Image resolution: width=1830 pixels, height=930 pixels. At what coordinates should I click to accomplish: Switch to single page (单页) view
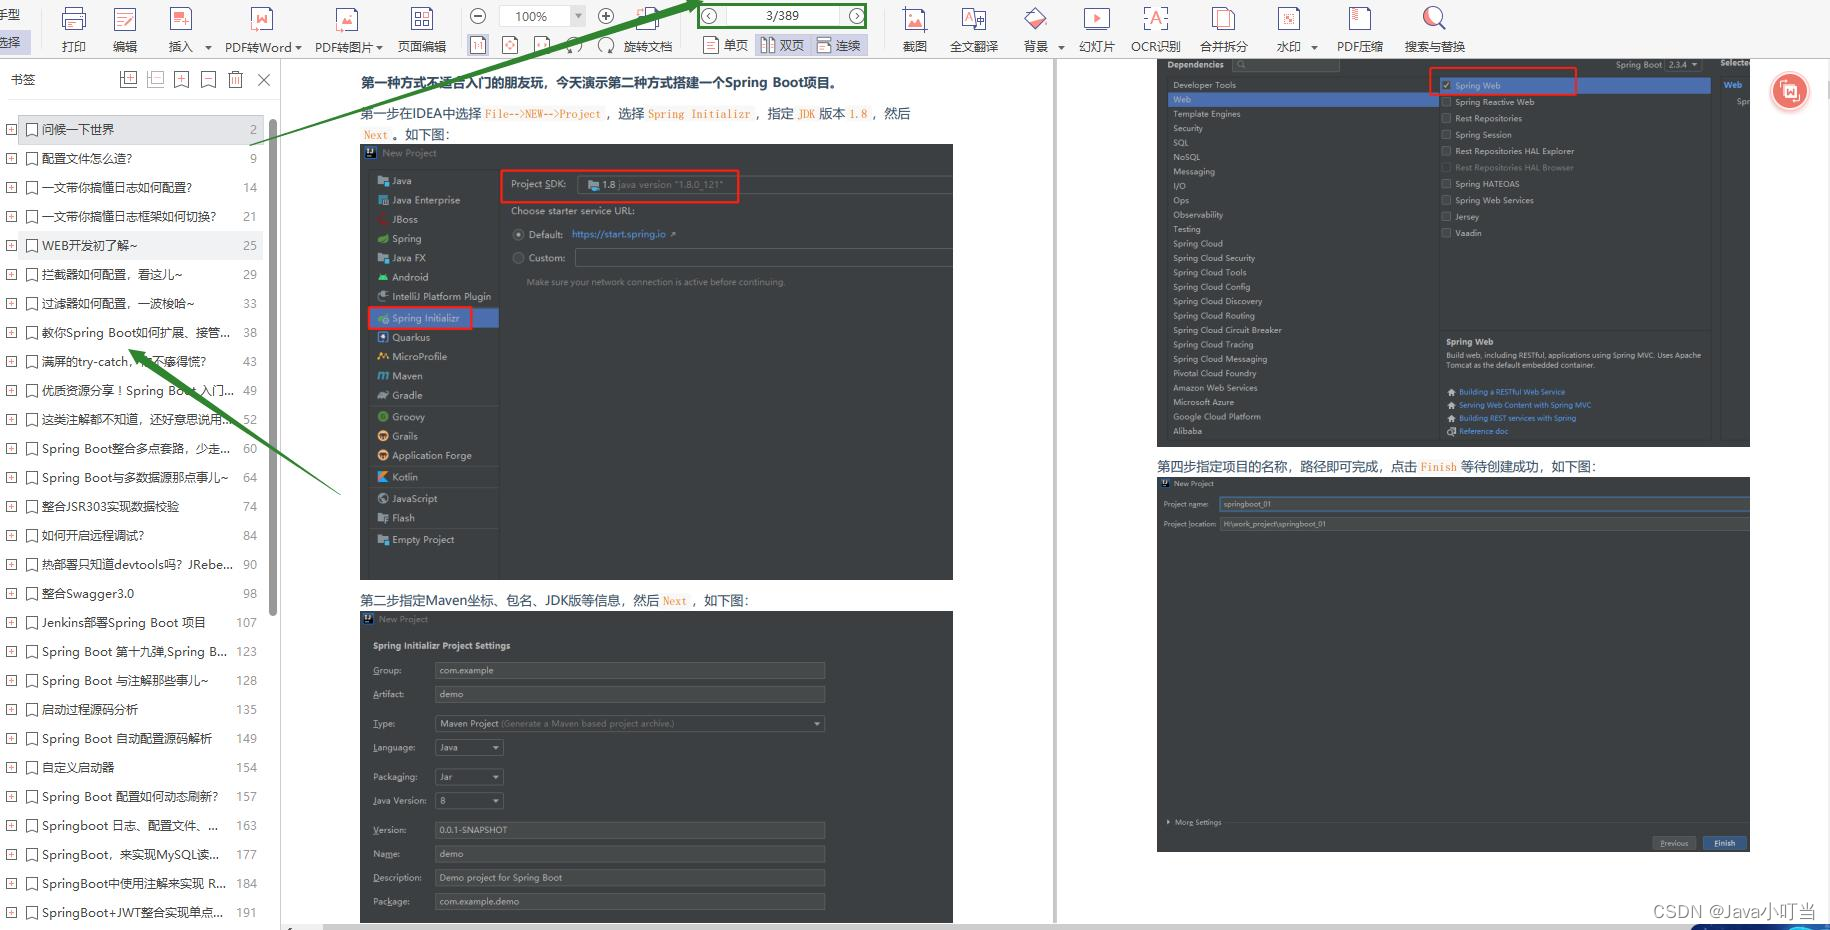[725, 45]
